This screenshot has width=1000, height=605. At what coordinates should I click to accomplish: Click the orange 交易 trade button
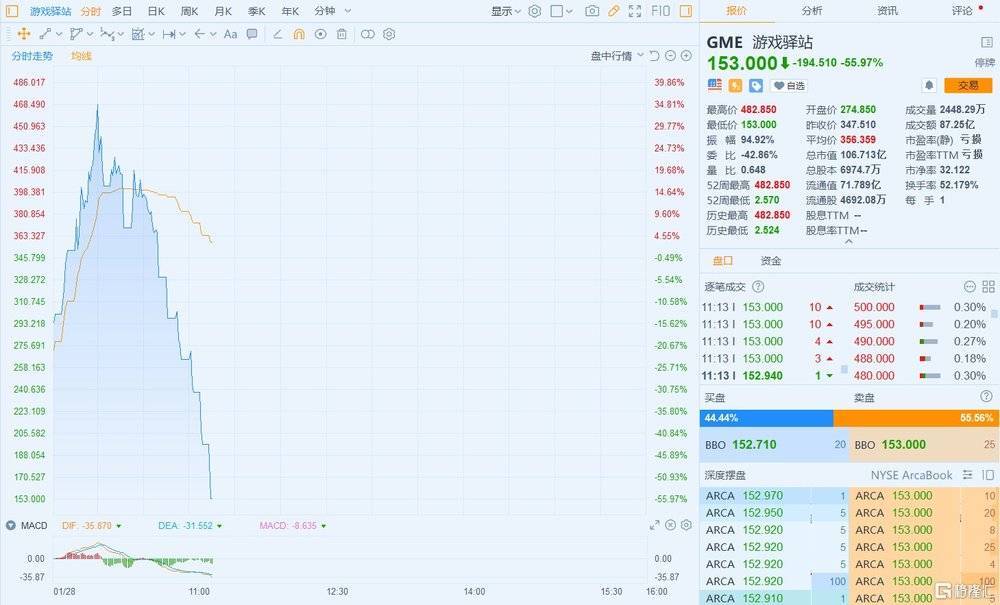click(x=968, y=85)
